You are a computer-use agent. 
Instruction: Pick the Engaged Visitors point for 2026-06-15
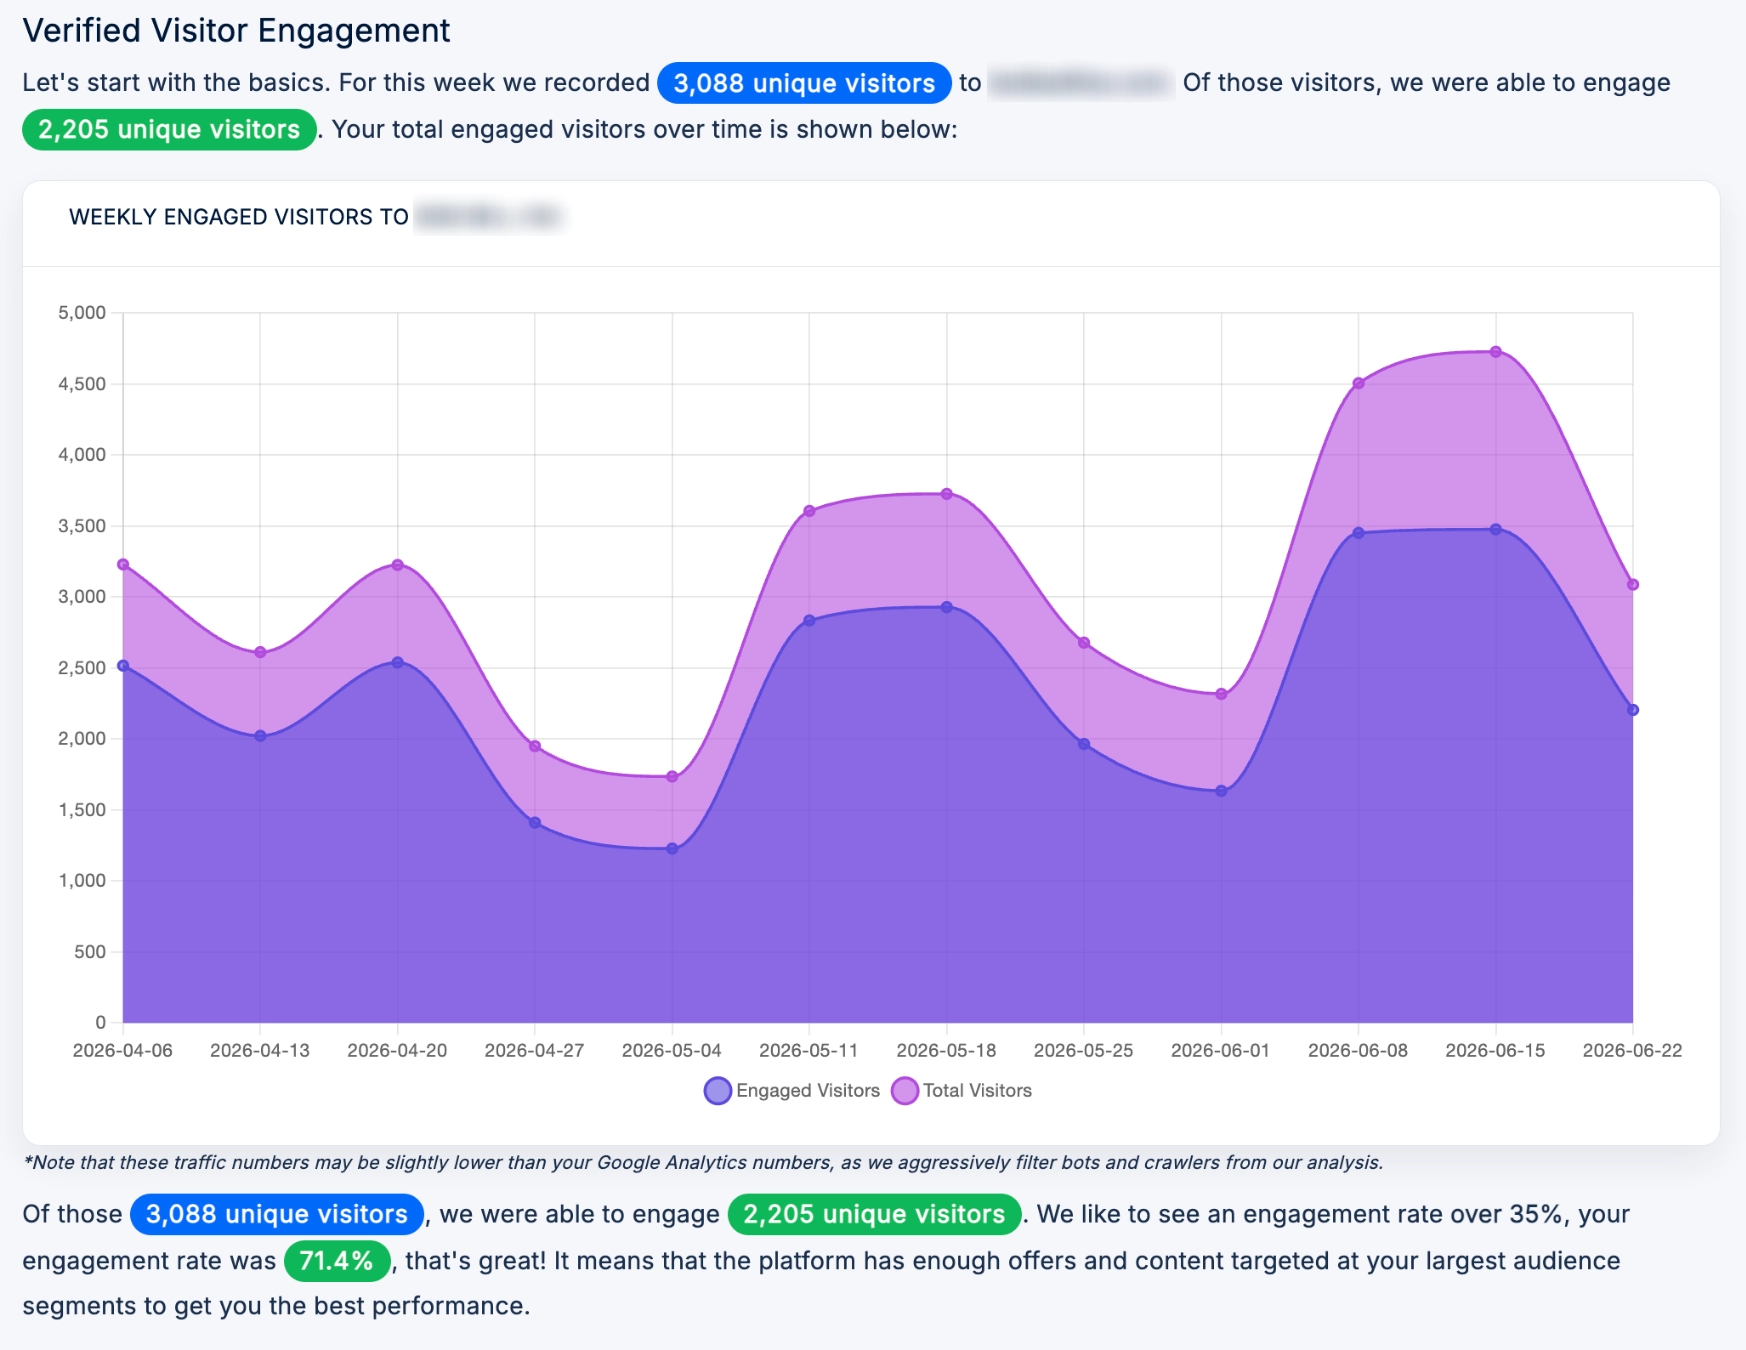(x=1496, y=529)
